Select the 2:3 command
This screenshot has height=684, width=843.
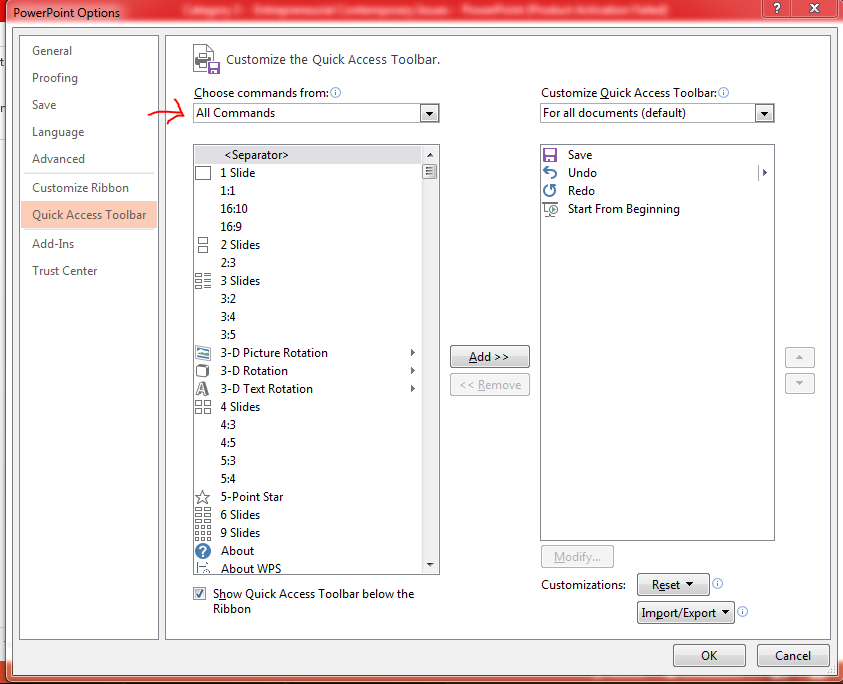[308, 263]
